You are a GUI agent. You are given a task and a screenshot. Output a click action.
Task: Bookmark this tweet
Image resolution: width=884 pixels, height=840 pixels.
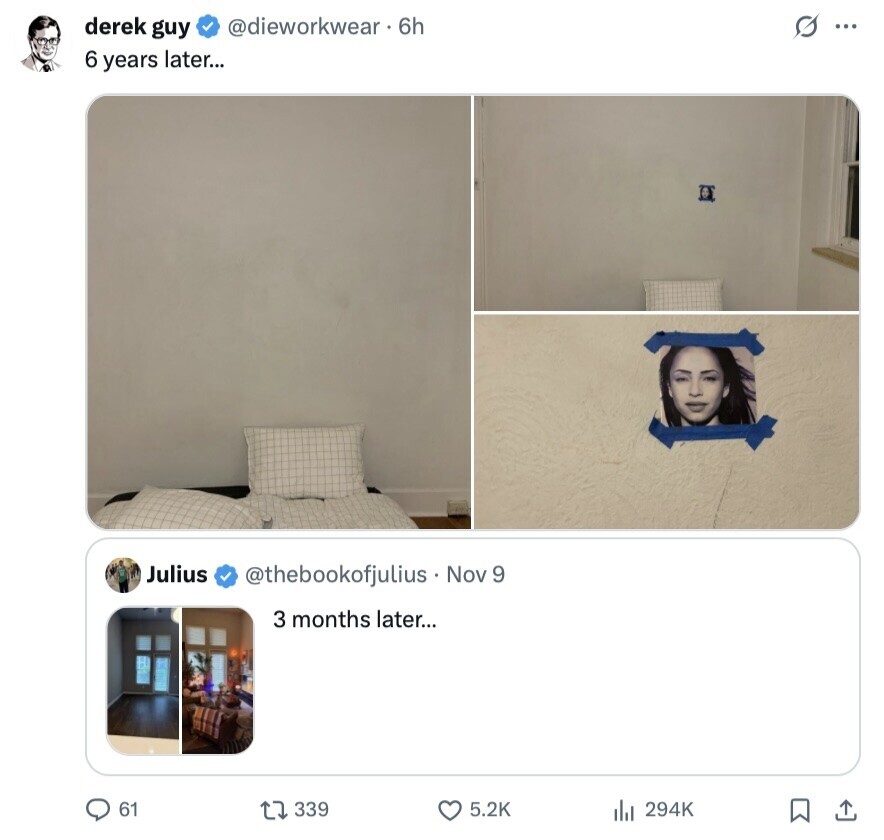coord(800,810)
